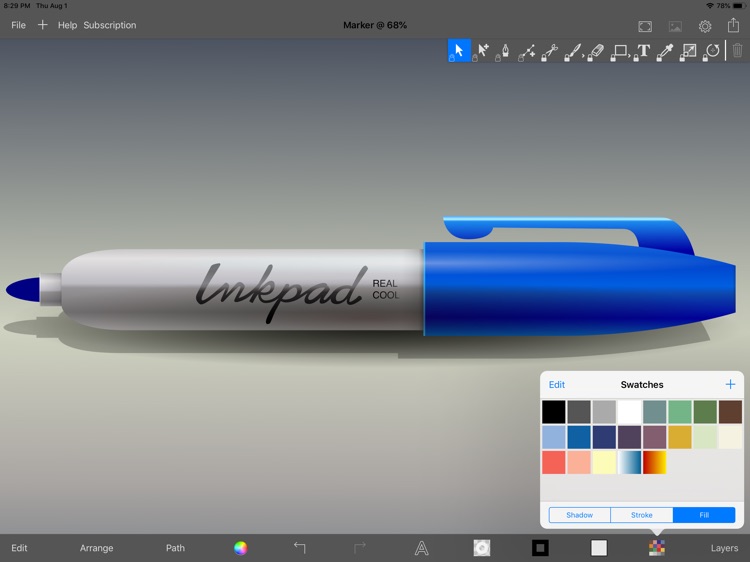Open the Help menu
The image size is (750, 562).
(67, 25)
